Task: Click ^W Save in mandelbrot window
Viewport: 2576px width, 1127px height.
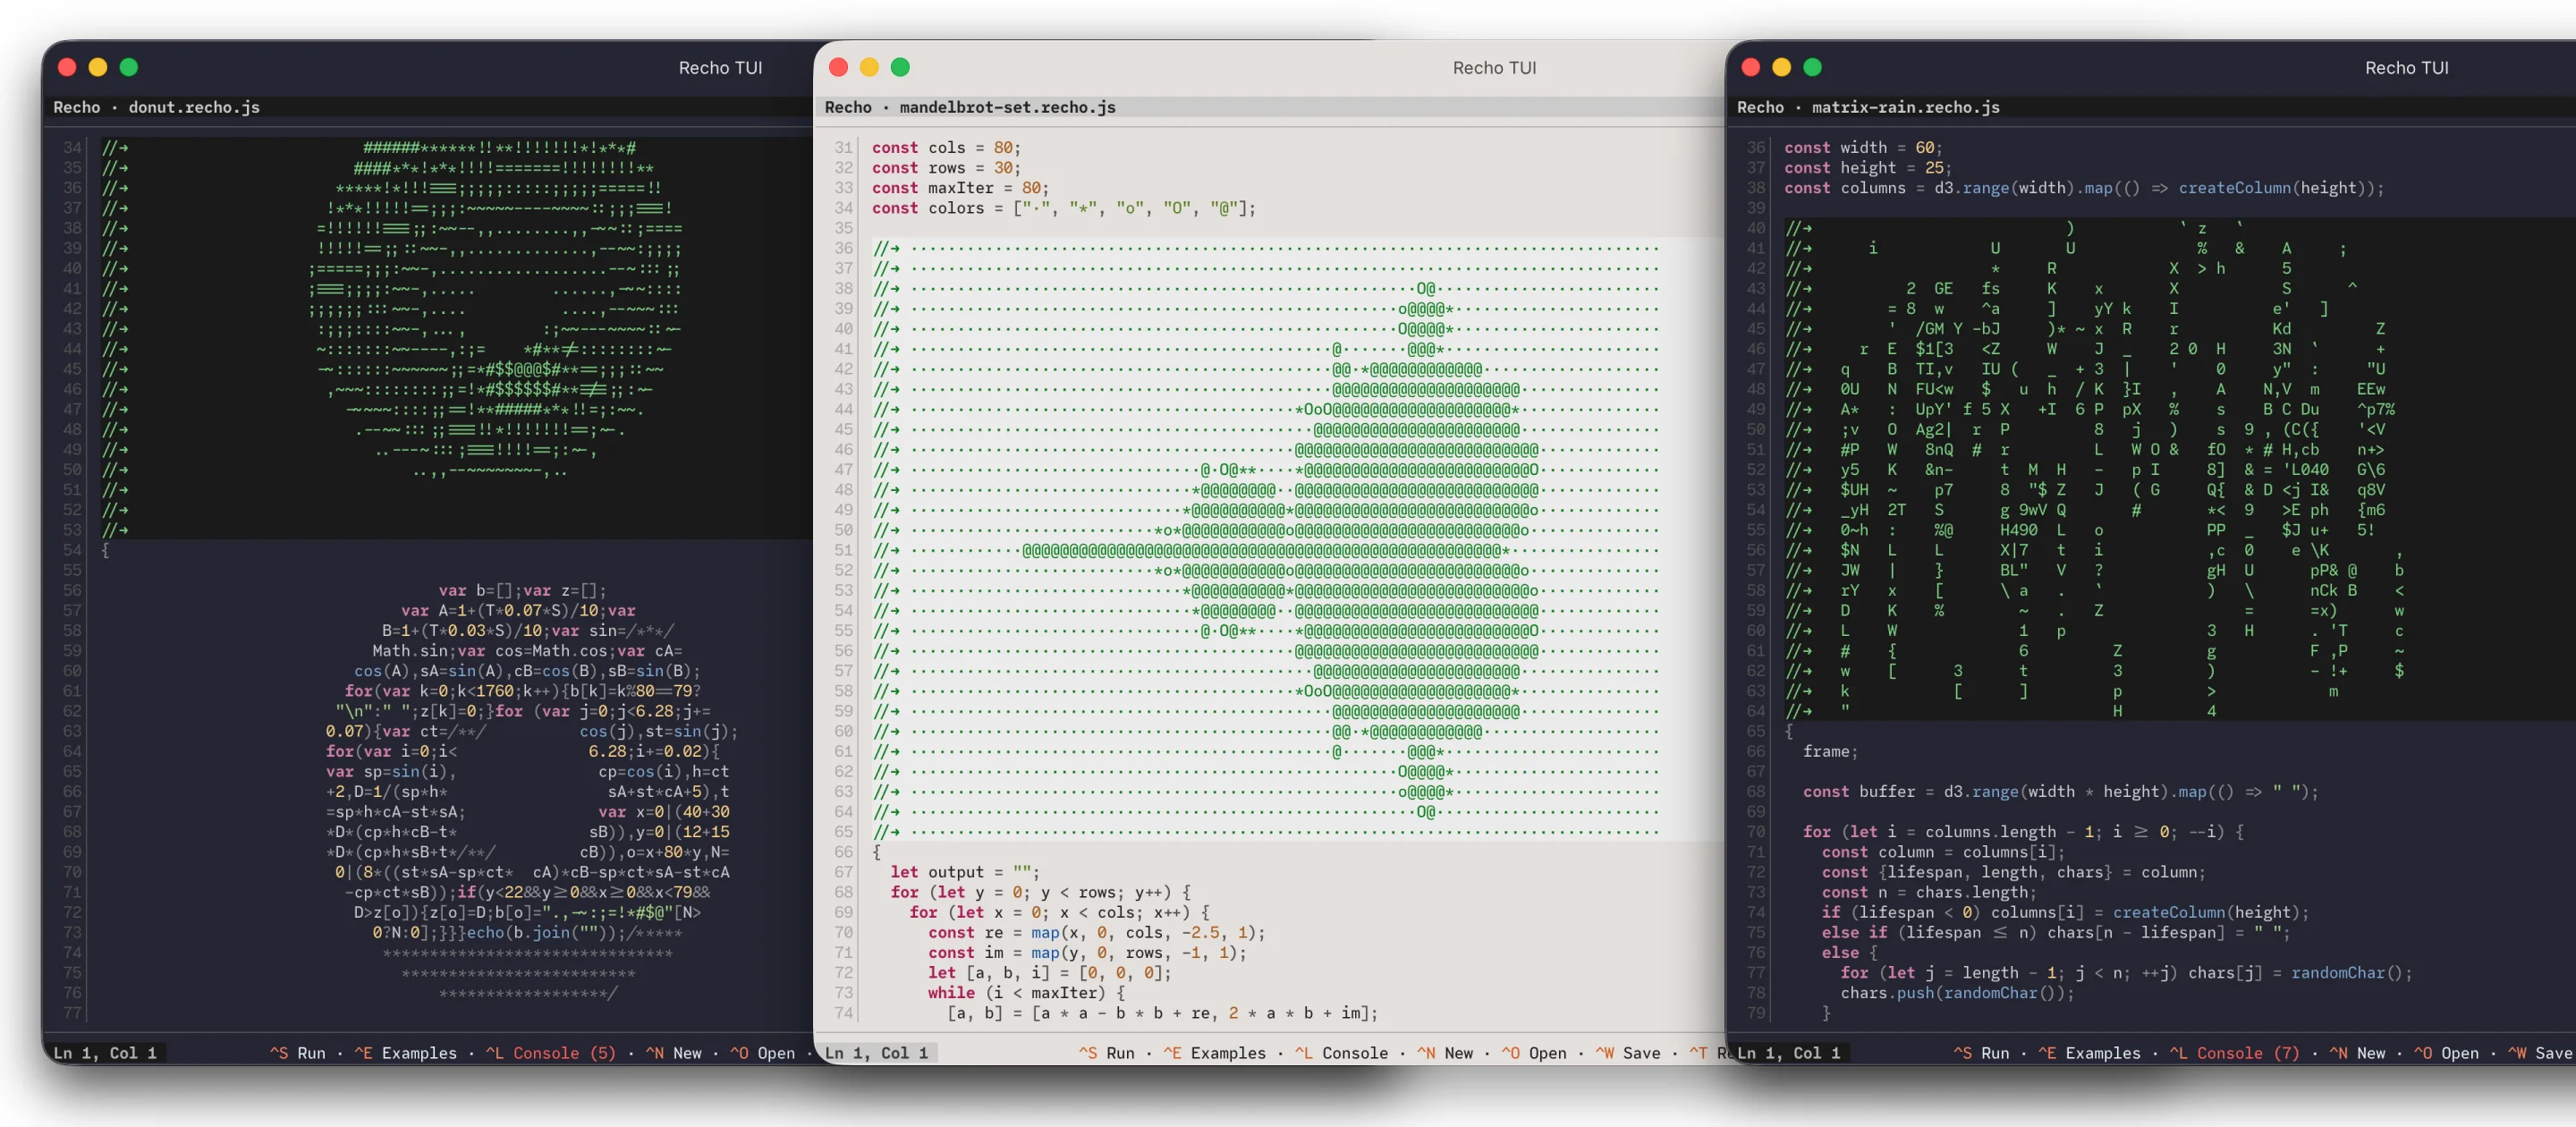Action: tap(1628, 1053)
